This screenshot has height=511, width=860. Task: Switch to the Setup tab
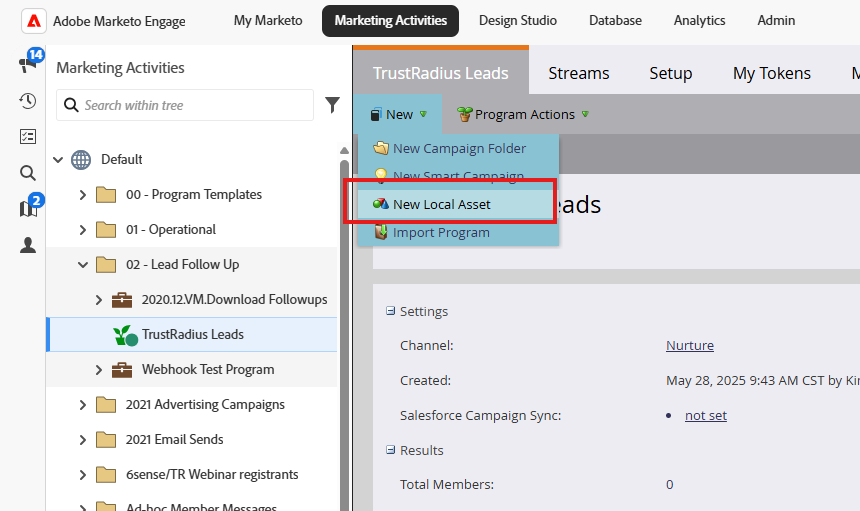click(x=671, y=73)
